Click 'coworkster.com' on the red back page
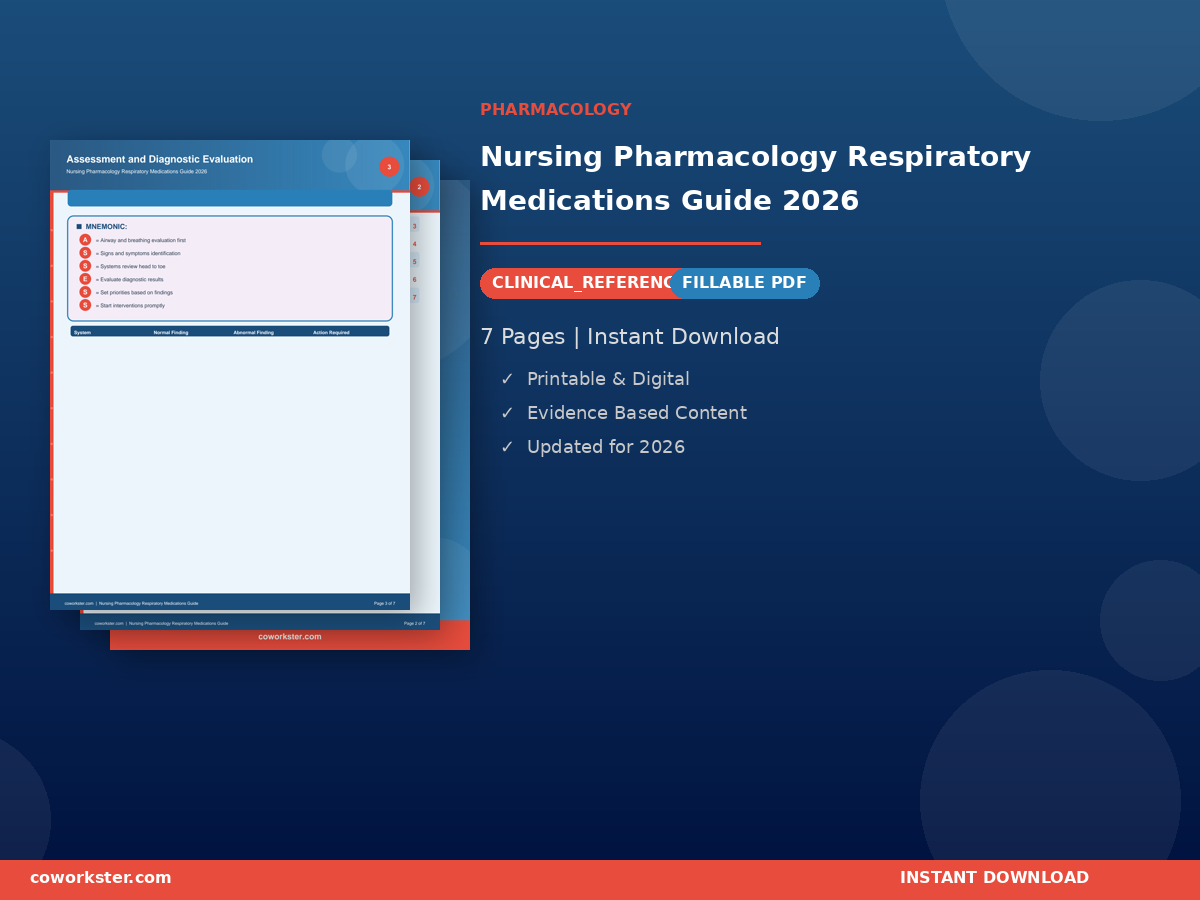 [290, 637]
